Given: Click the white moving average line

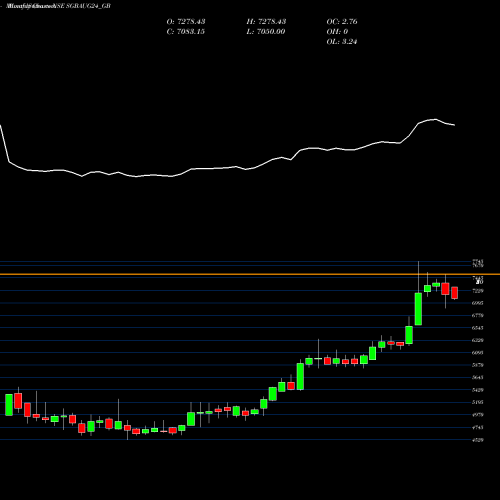Looking at the screenshot, I should 227,167.
